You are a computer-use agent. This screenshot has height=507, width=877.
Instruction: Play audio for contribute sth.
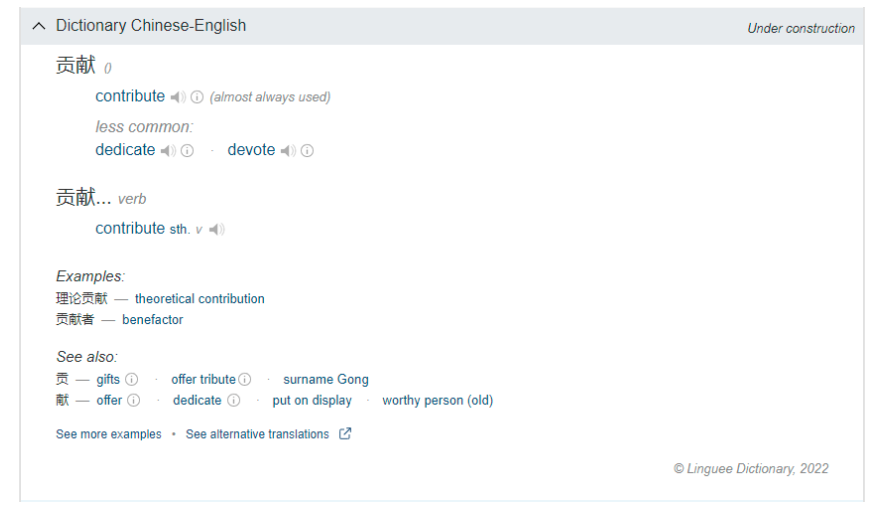216,229
